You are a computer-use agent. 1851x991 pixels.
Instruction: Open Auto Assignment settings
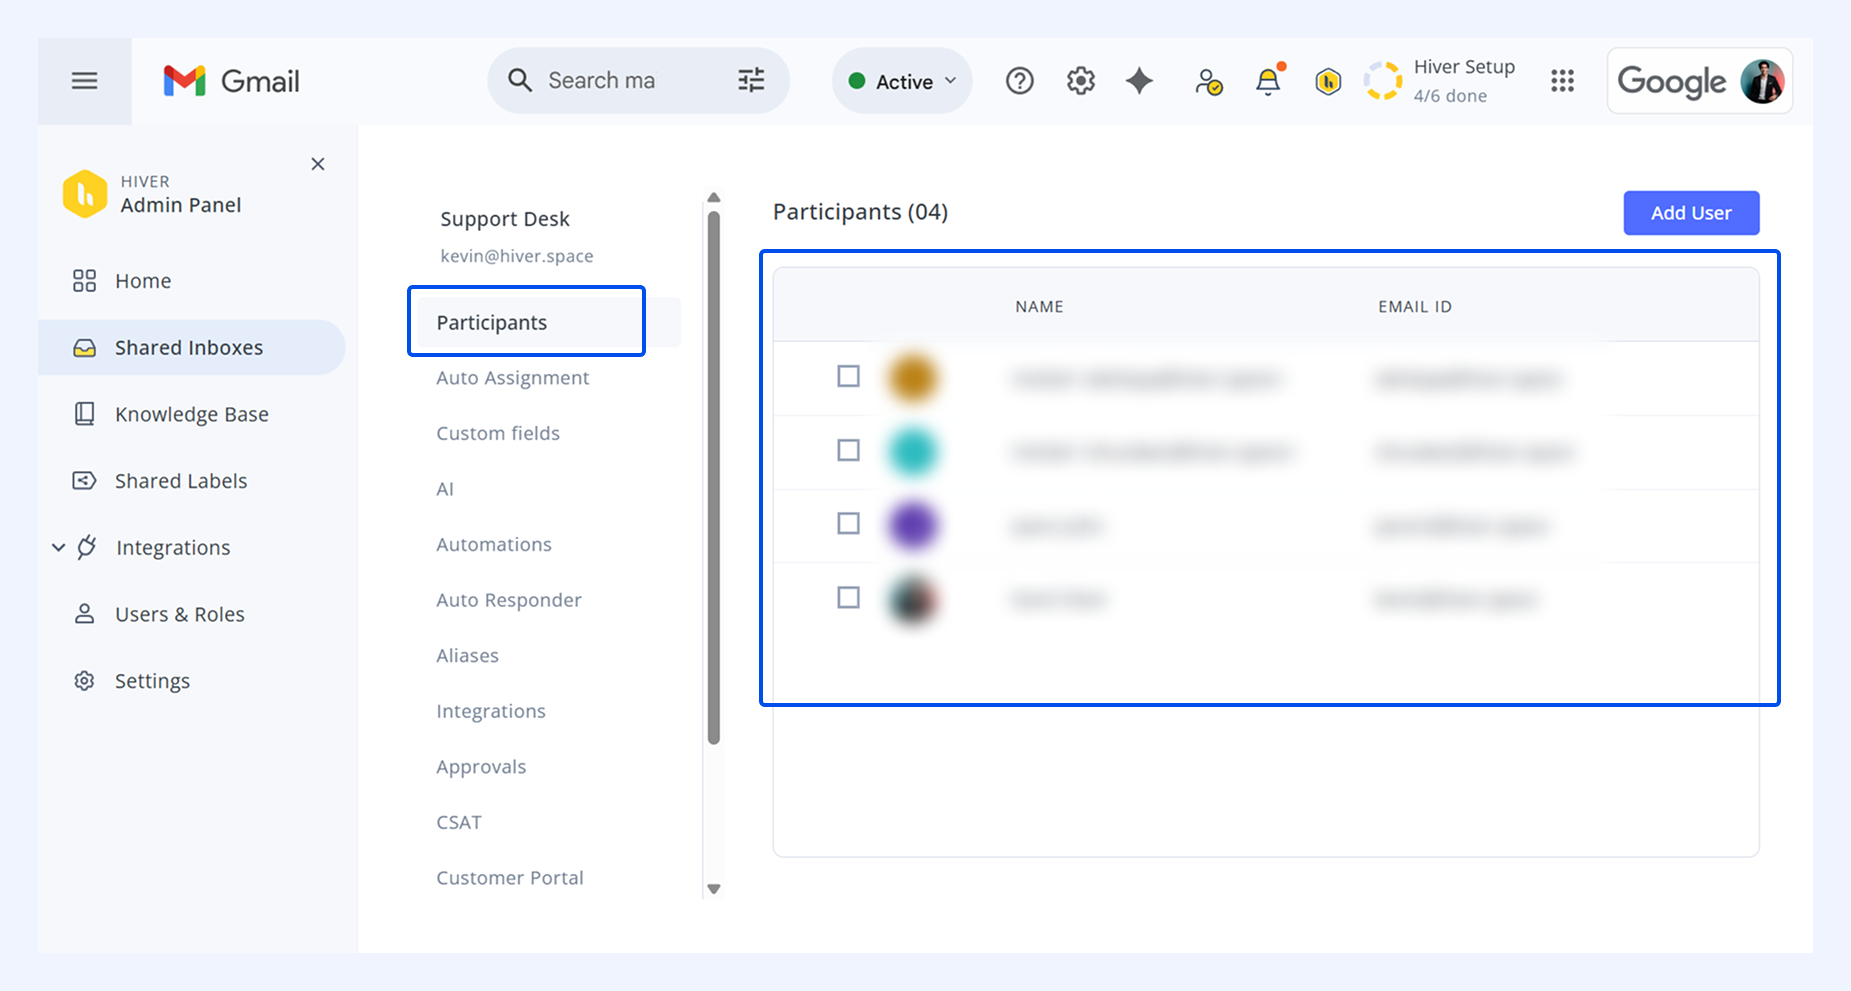513,378
